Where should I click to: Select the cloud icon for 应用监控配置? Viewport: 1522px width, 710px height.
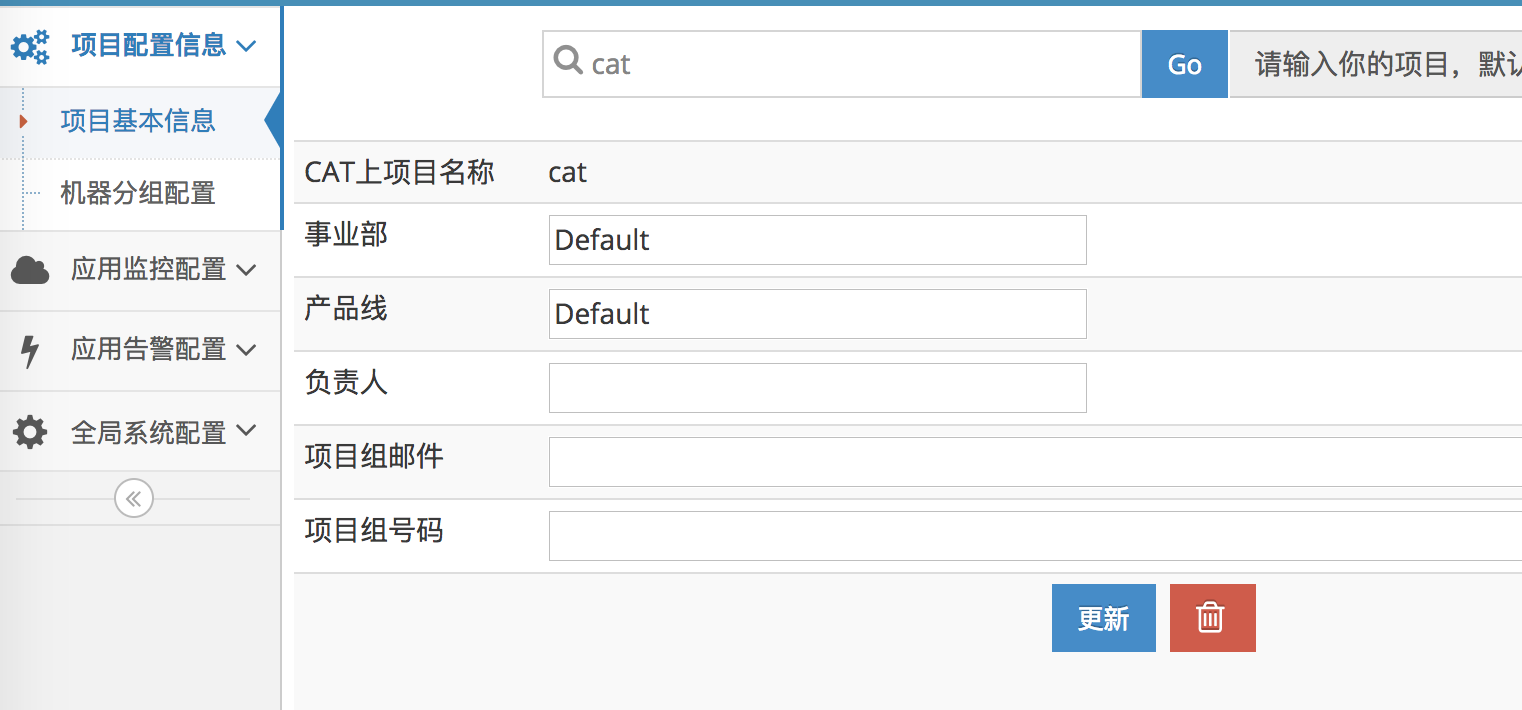pyautogui.click(x=30, y=269)
